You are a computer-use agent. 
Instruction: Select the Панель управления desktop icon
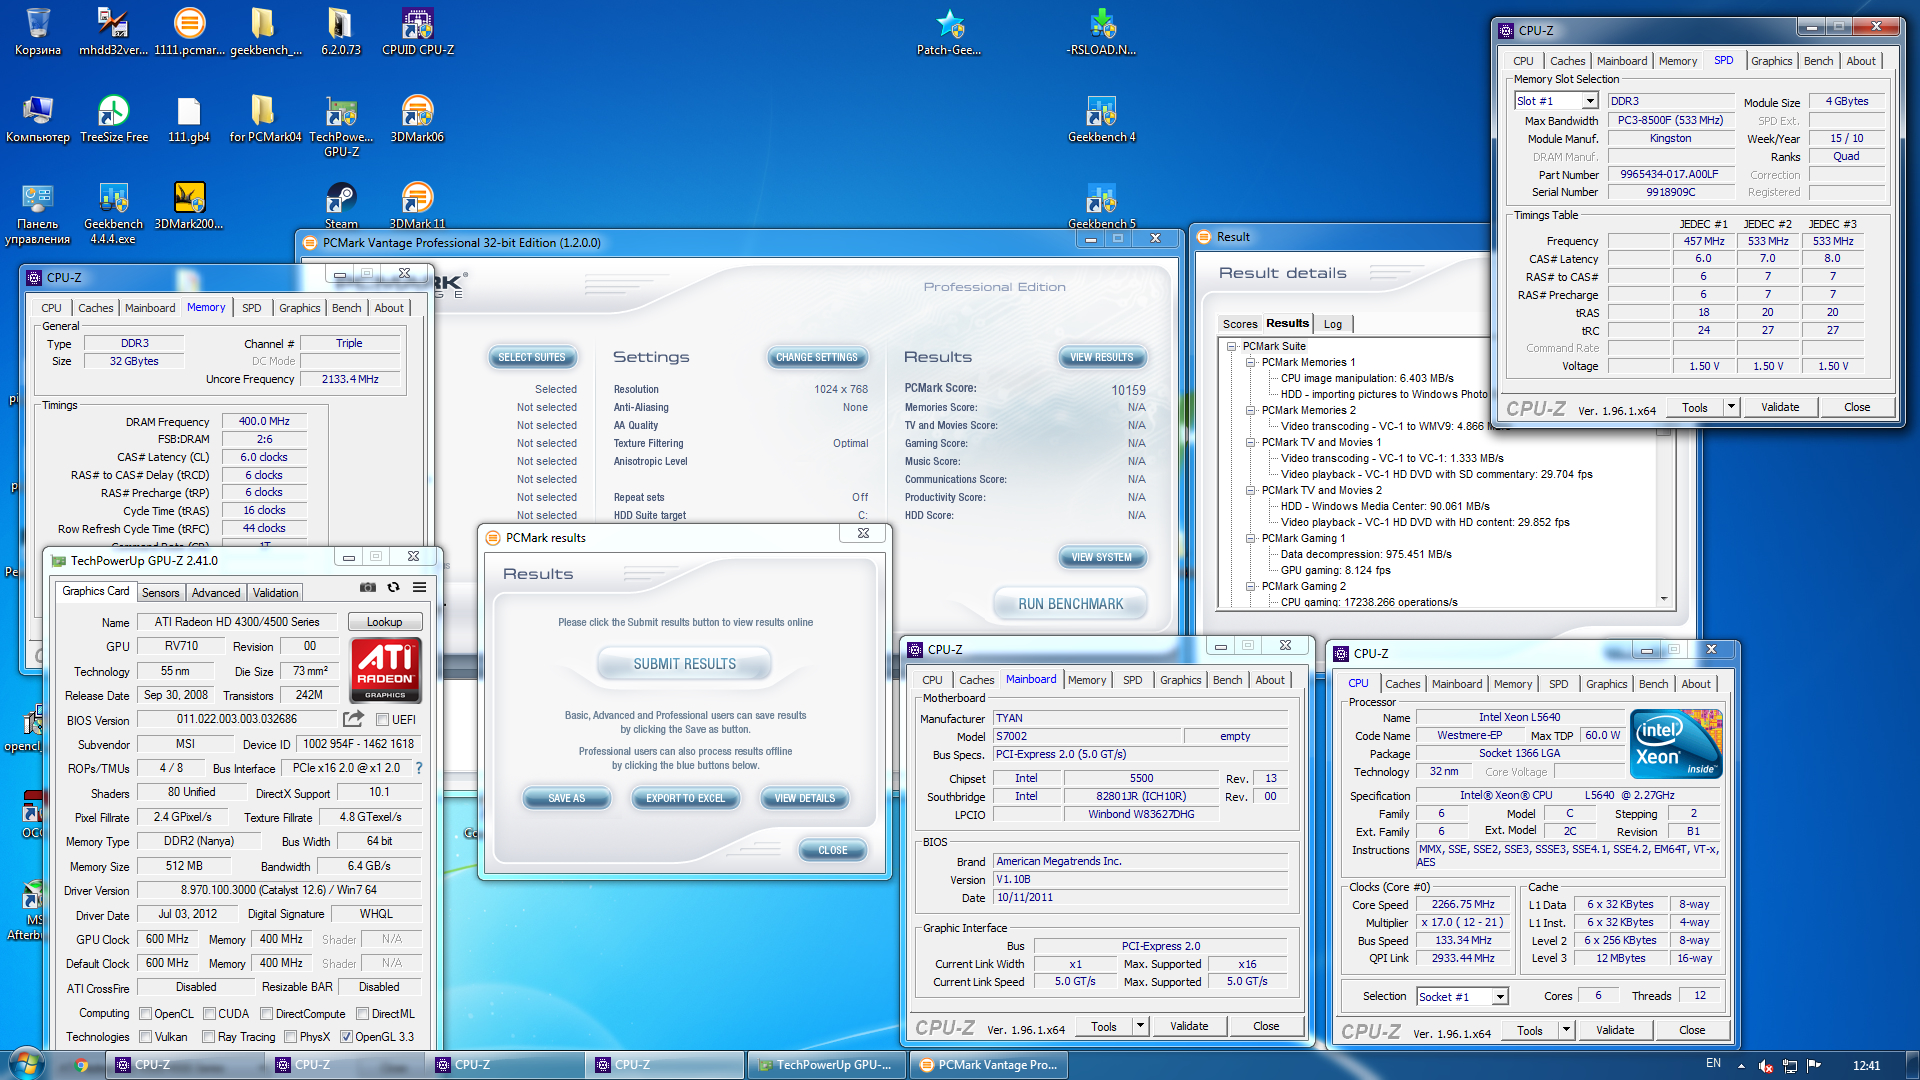click(x=38, y=212)
